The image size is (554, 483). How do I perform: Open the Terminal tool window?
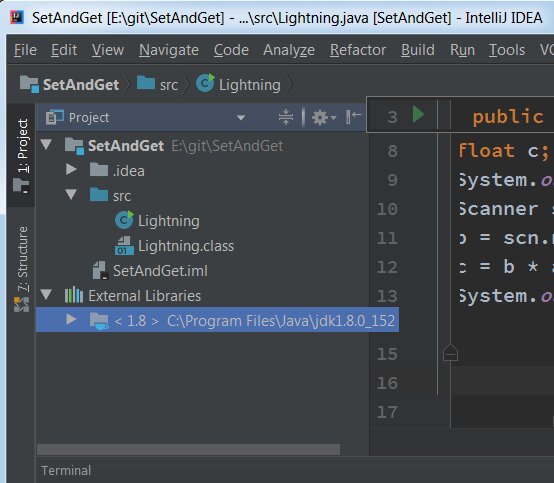(66, 471)
